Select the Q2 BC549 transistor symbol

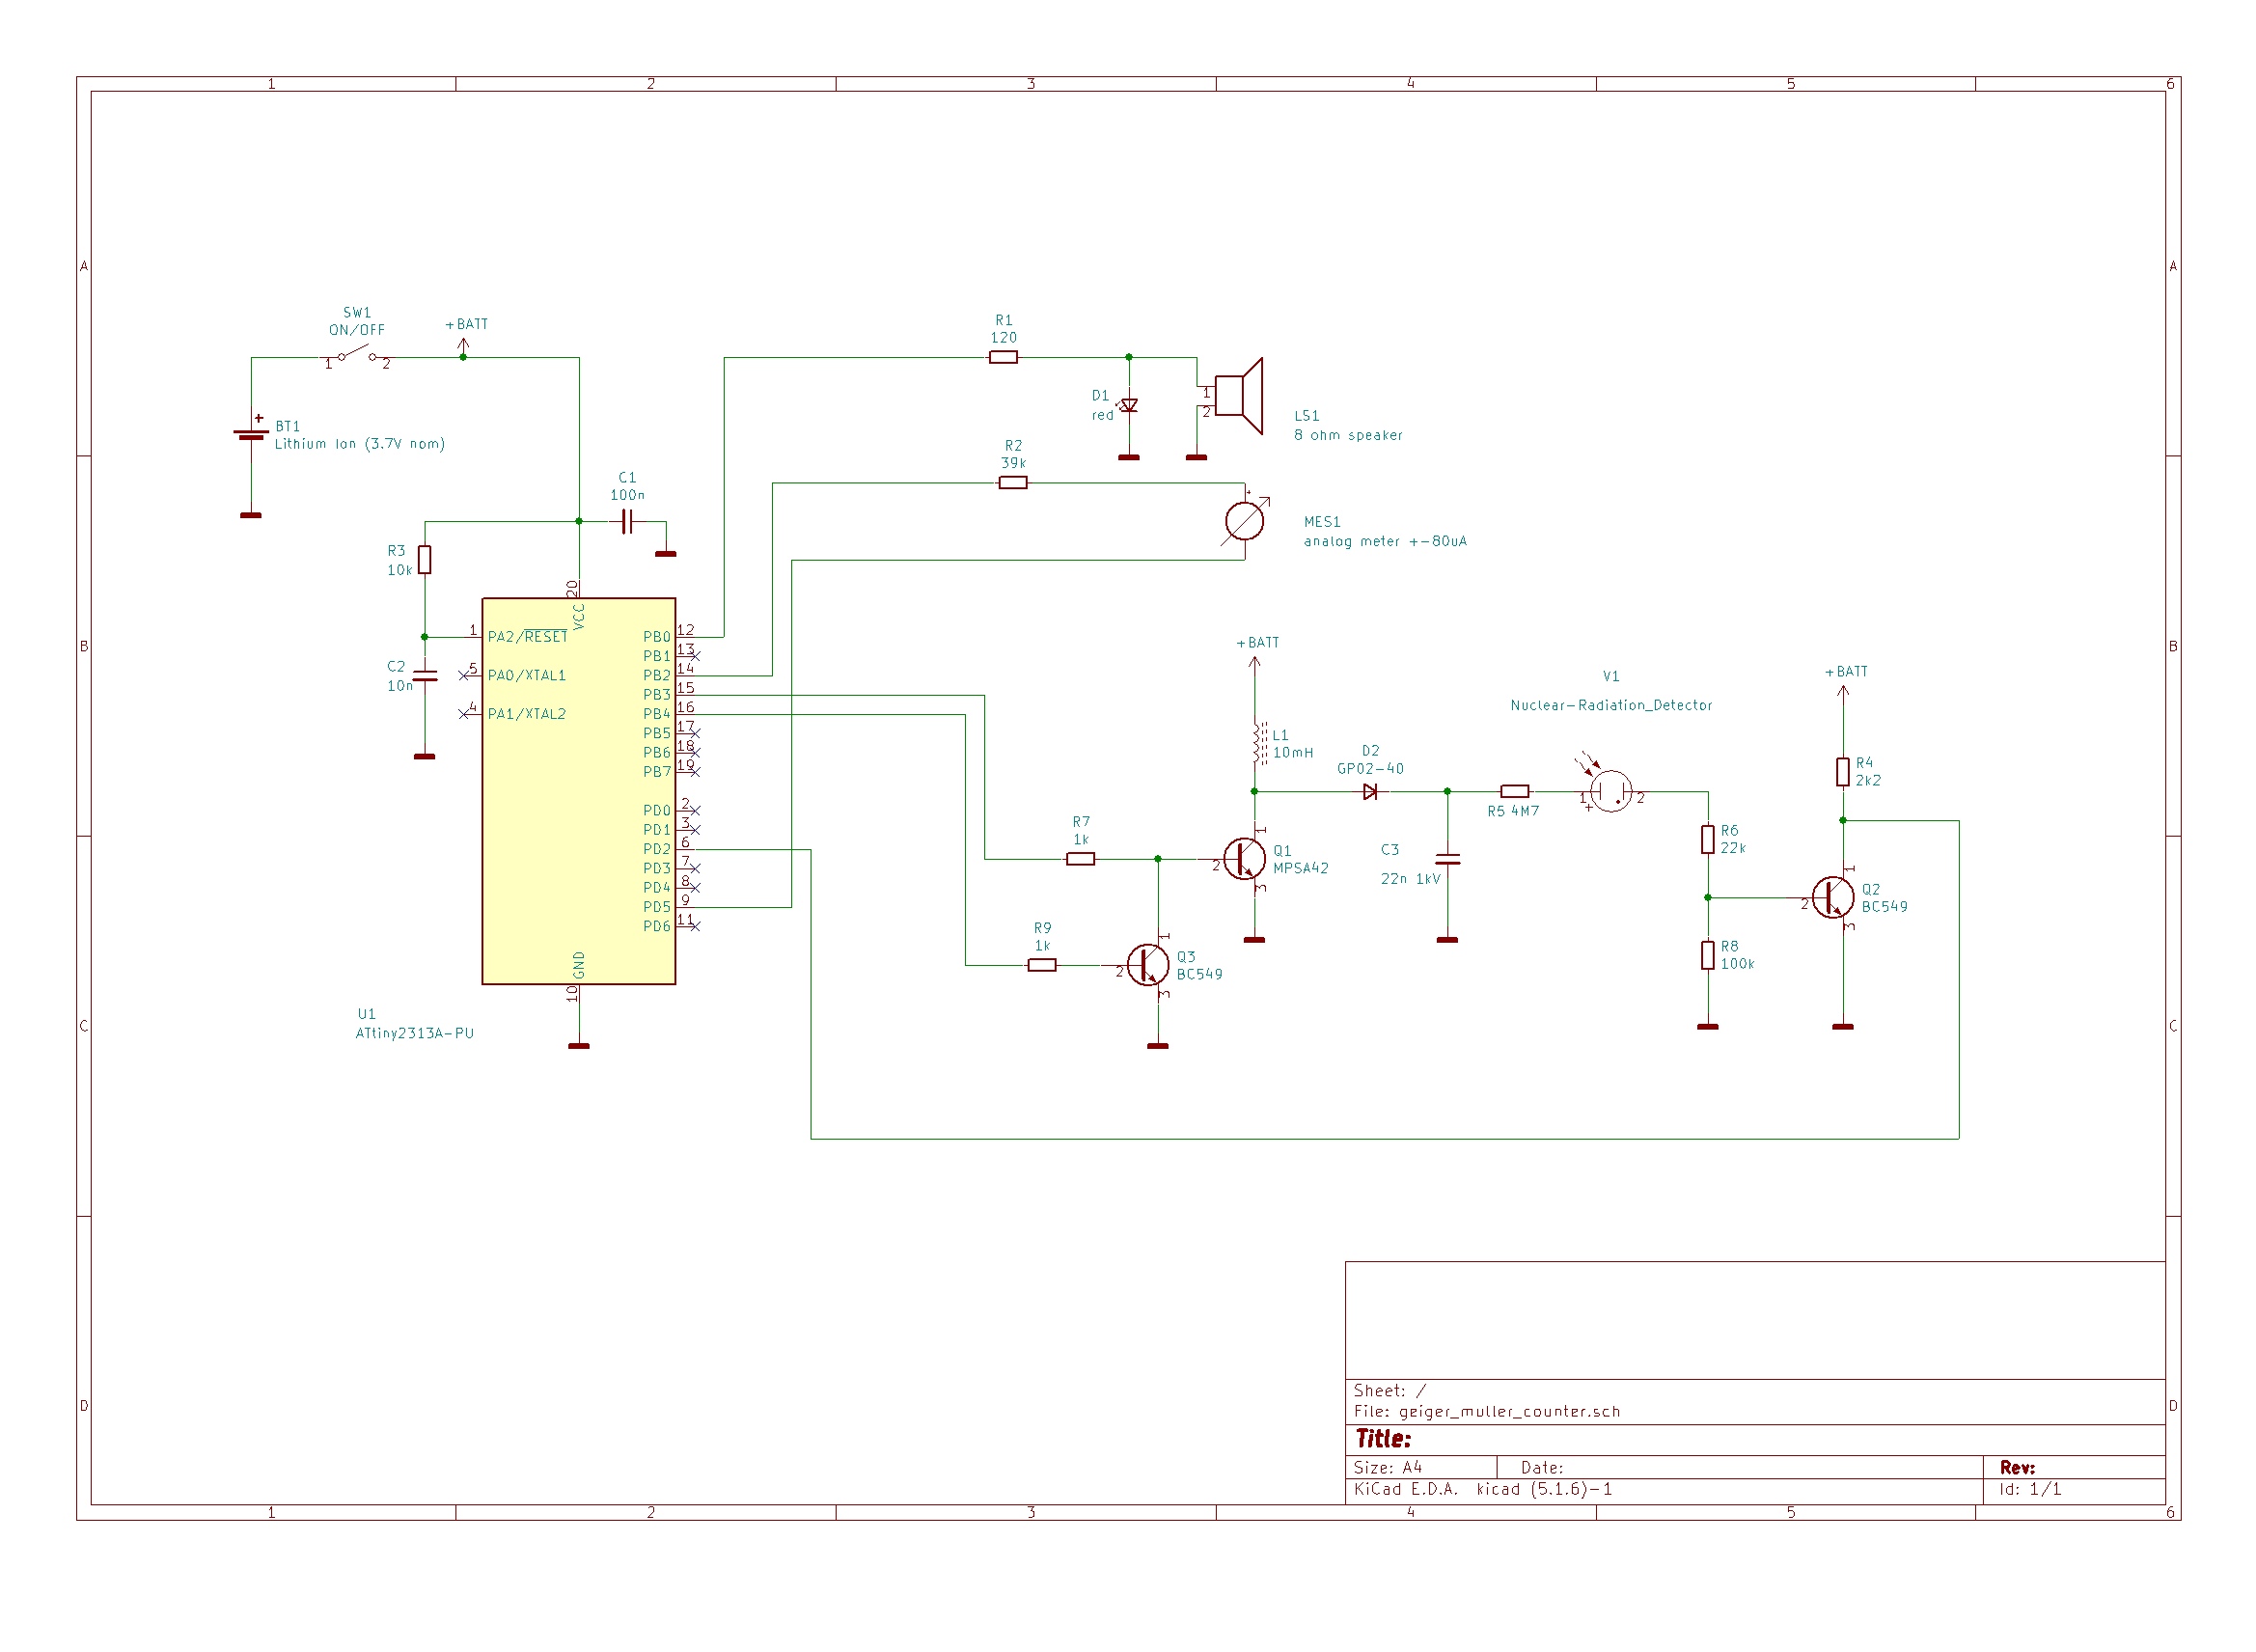pyautogui.click(x=1832, y=897)
